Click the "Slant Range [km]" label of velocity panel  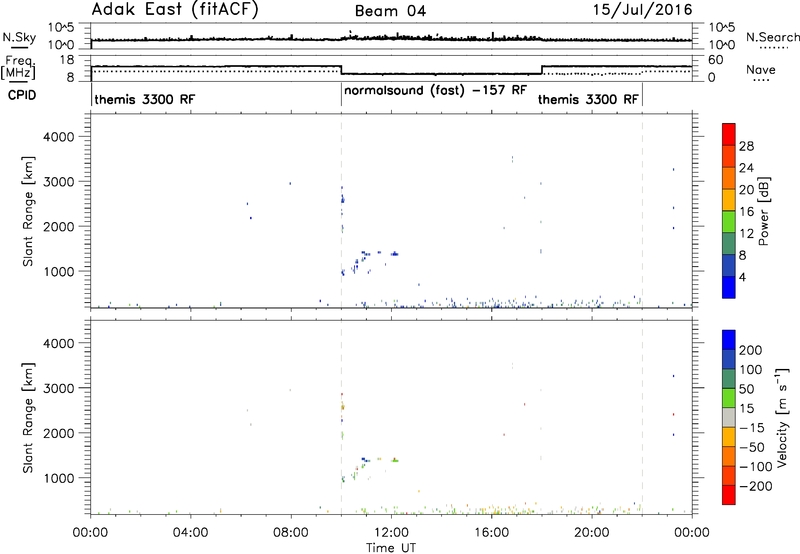[x=28, y=418]
